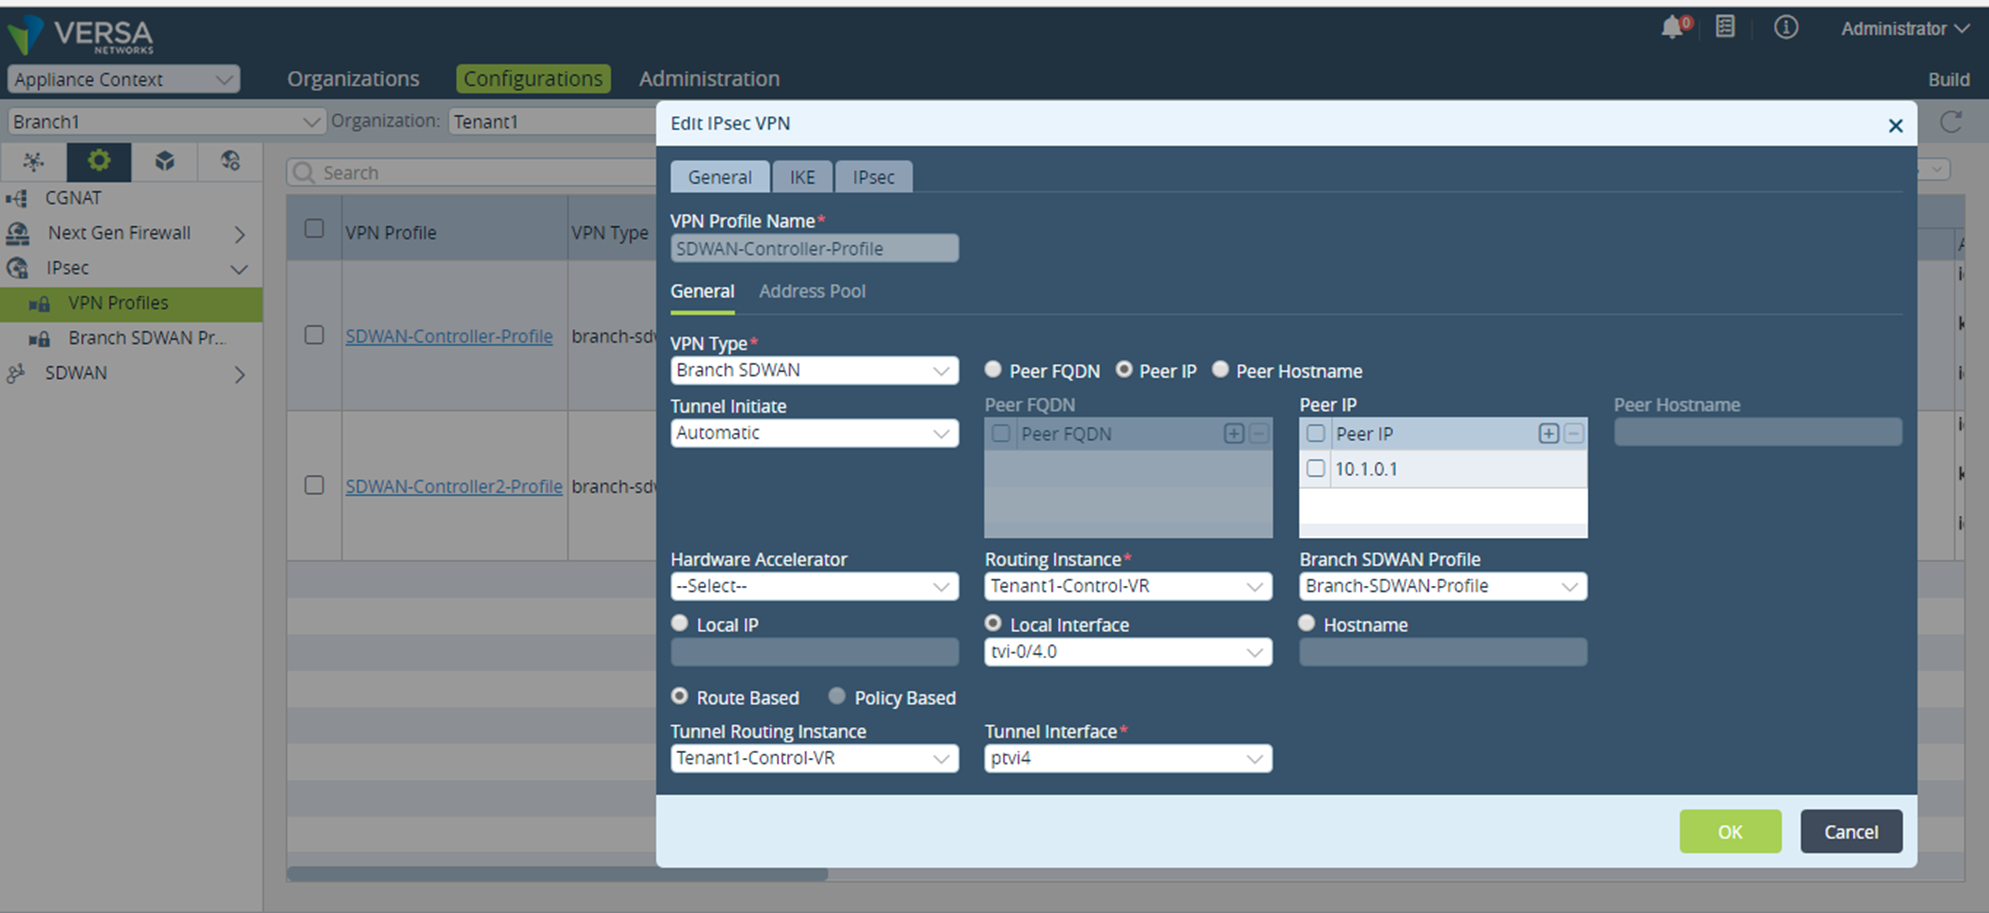The height and width of the screenshot is (913, 1989).
Task: Select the green gear services tab
Action: click(x=98, y=161)
